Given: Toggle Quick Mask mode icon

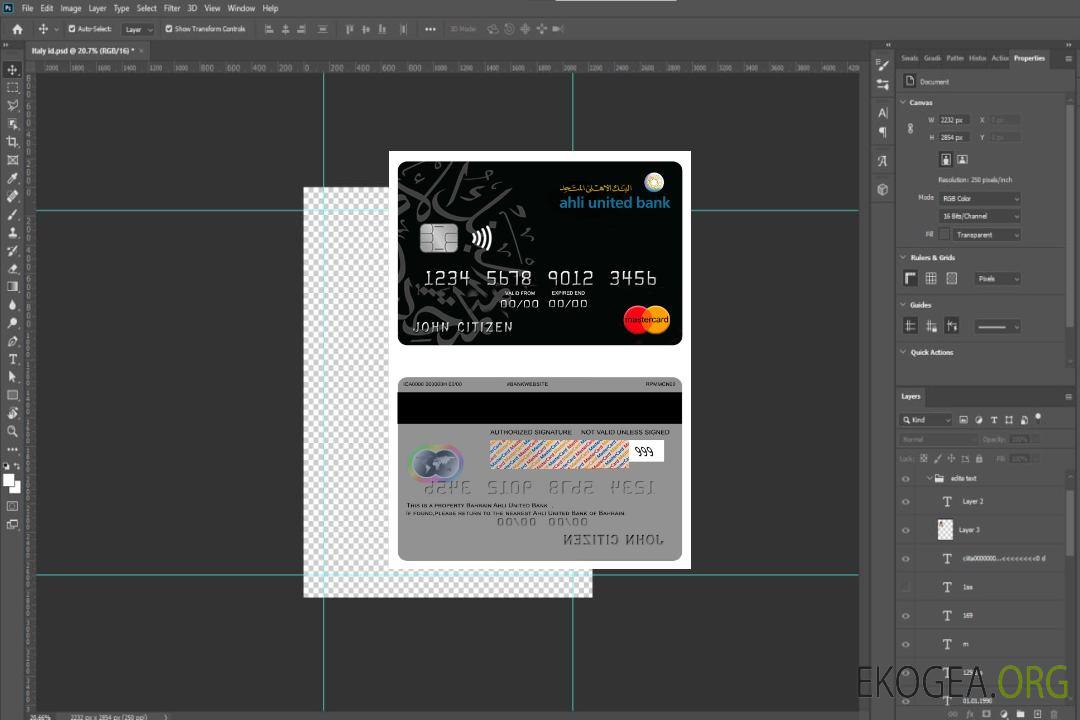Looking at the screenshot, I should click(12, 506).
